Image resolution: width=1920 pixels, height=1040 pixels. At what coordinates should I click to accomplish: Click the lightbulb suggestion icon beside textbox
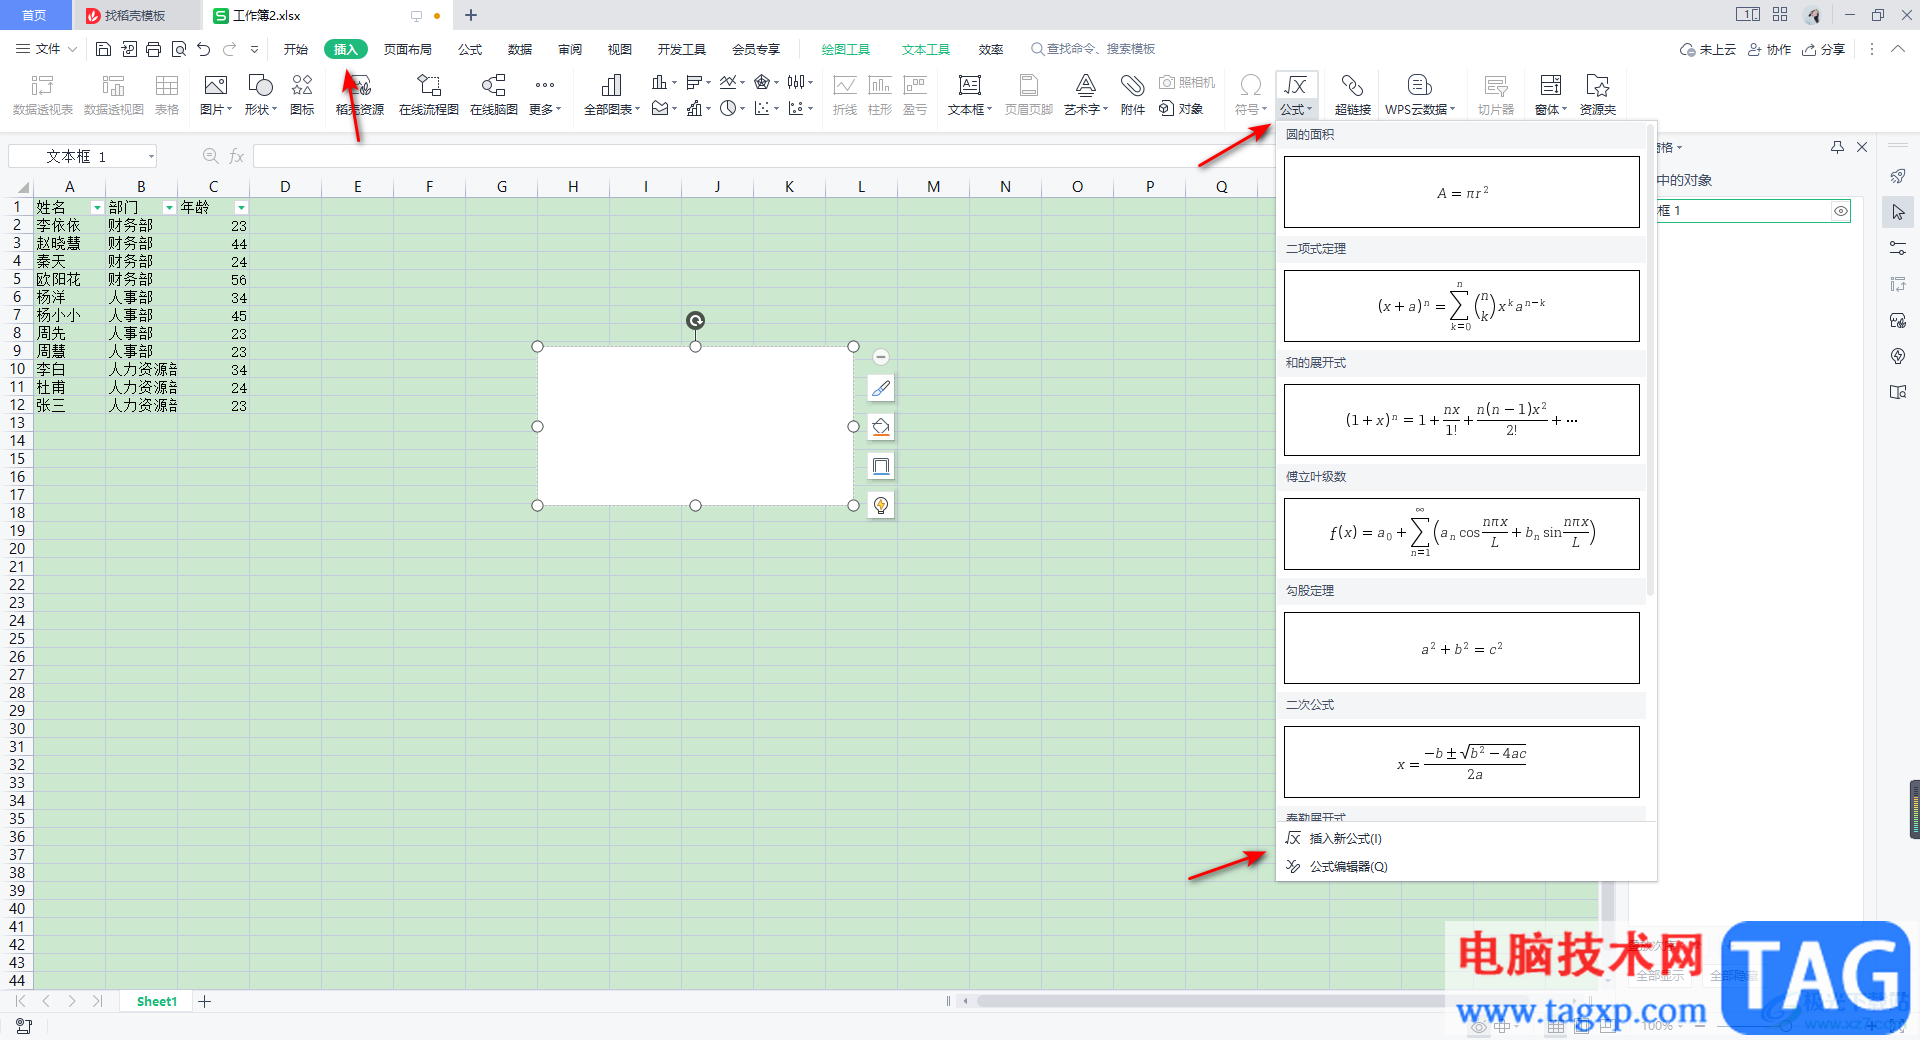pyautogui.click(x=881, y=505)
